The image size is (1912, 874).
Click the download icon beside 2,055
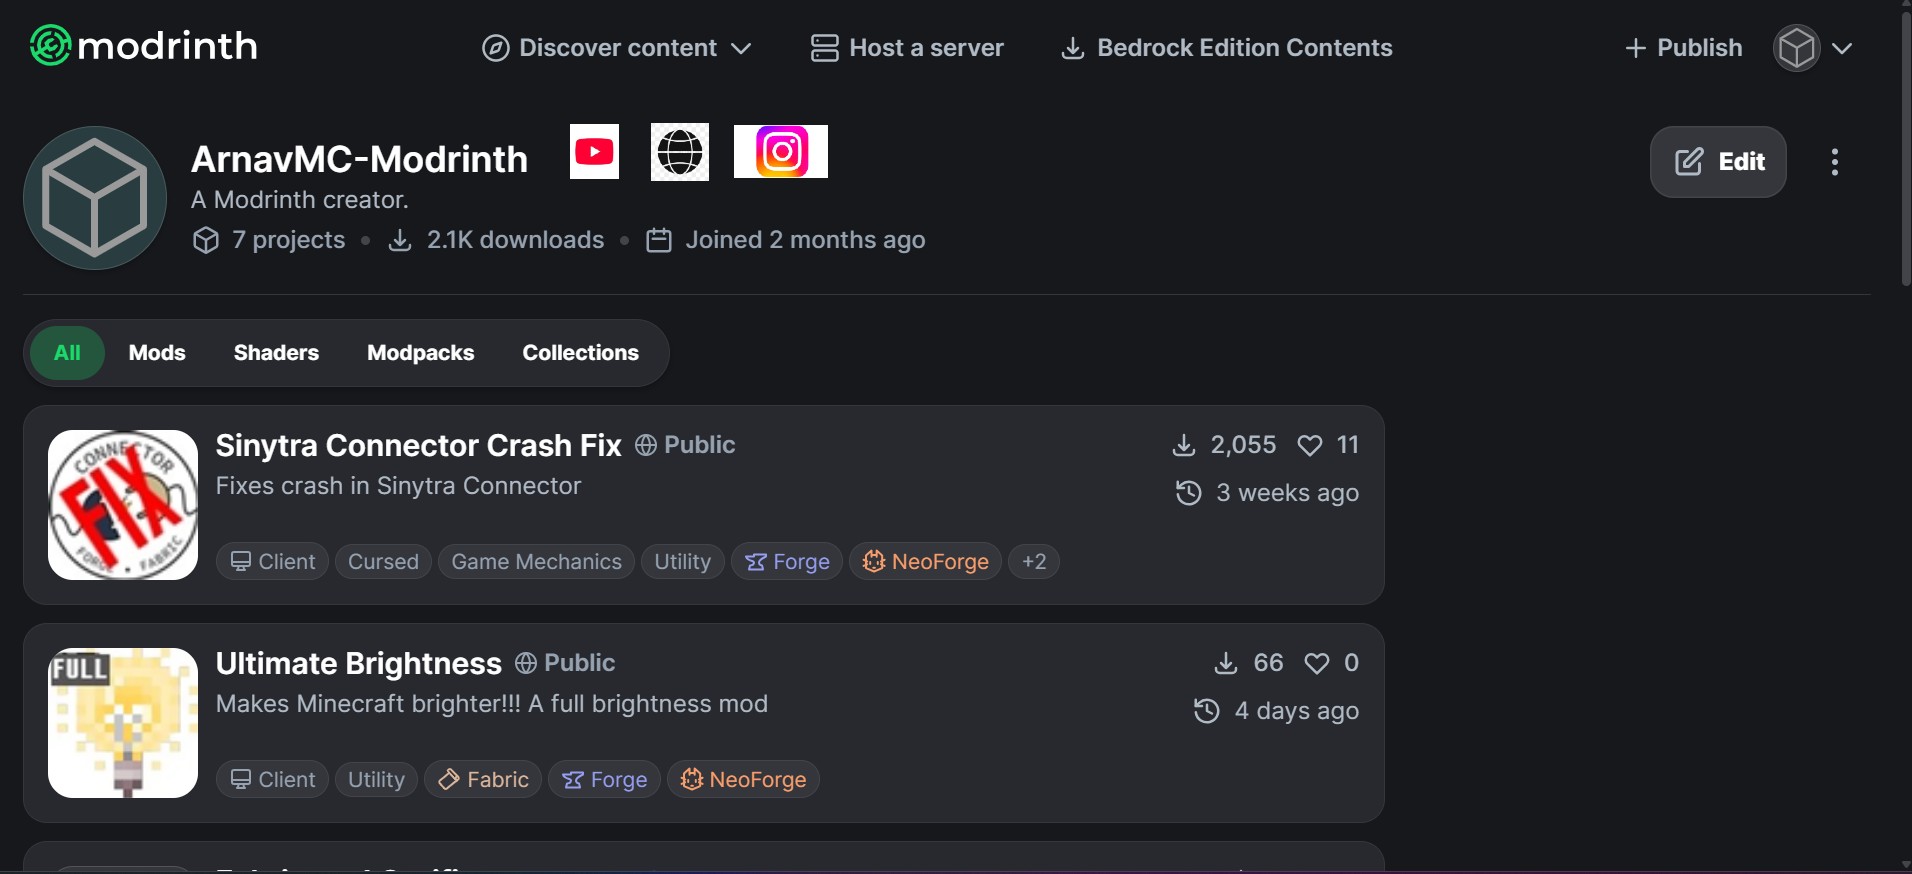click(1184, 445)
